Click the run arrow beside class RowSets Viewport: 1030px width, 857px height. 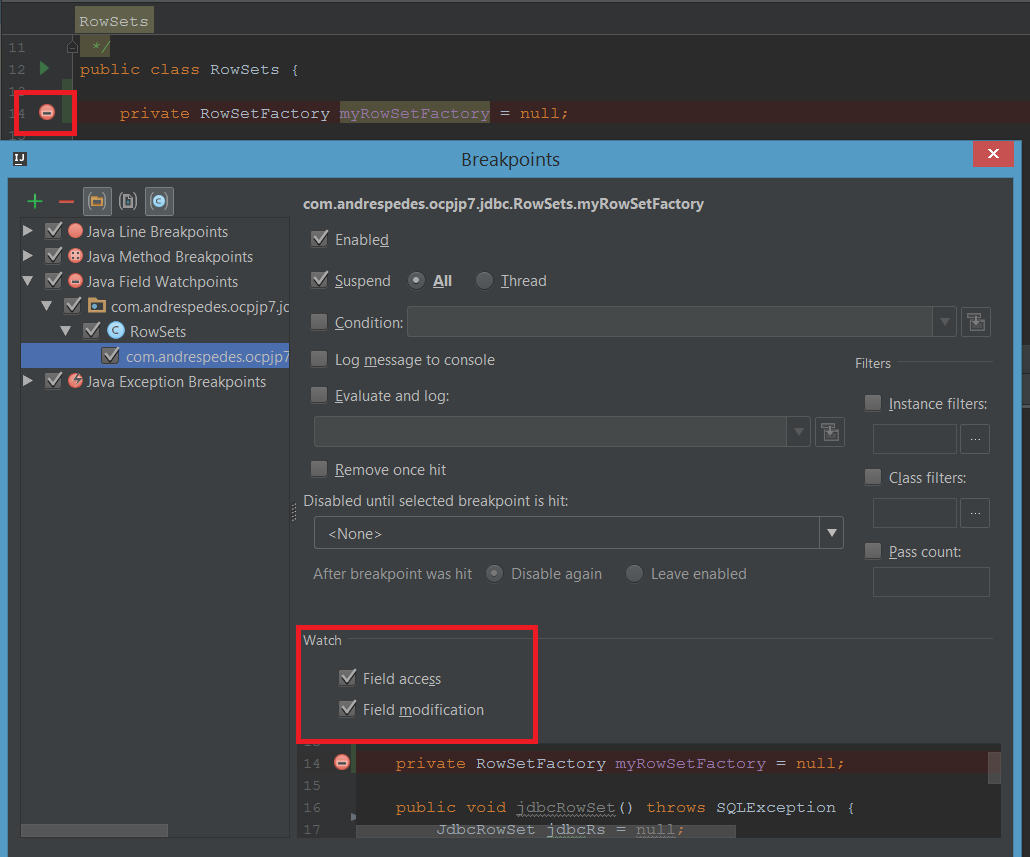point(44,68)
